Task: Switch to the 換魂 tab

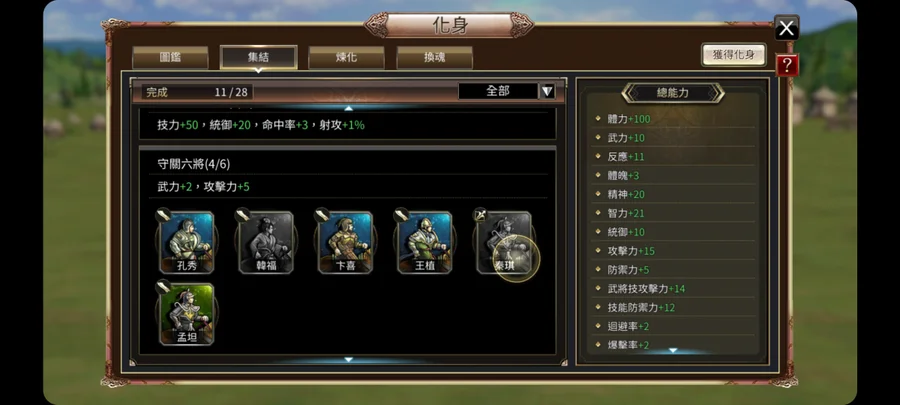Action: pos(435,57)
